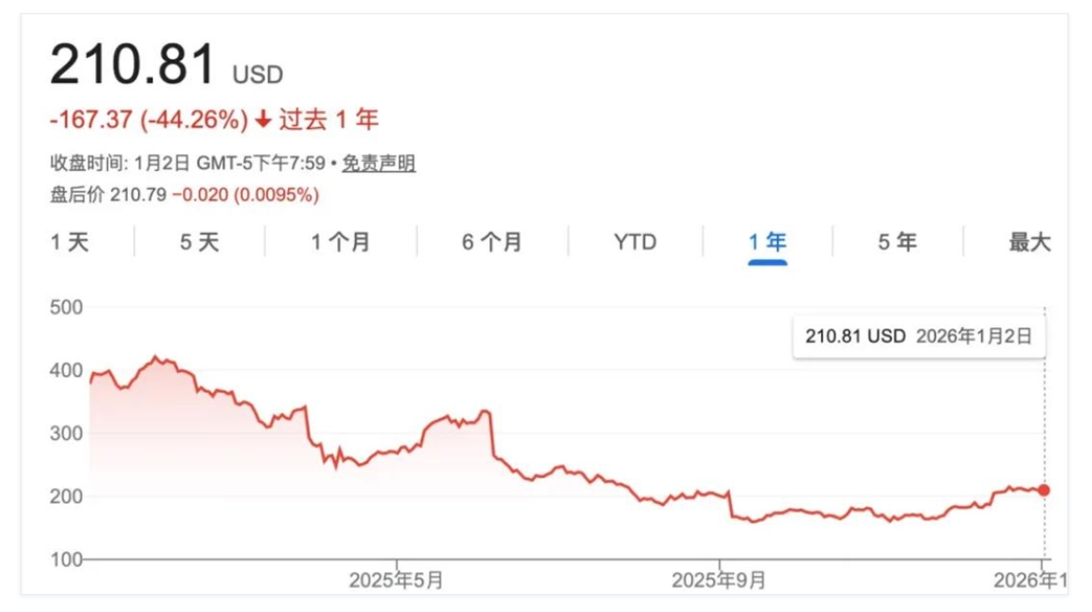The image size is (1092, 612).
Task: Select the 1天 time range tab
Action: click(70, 242)
